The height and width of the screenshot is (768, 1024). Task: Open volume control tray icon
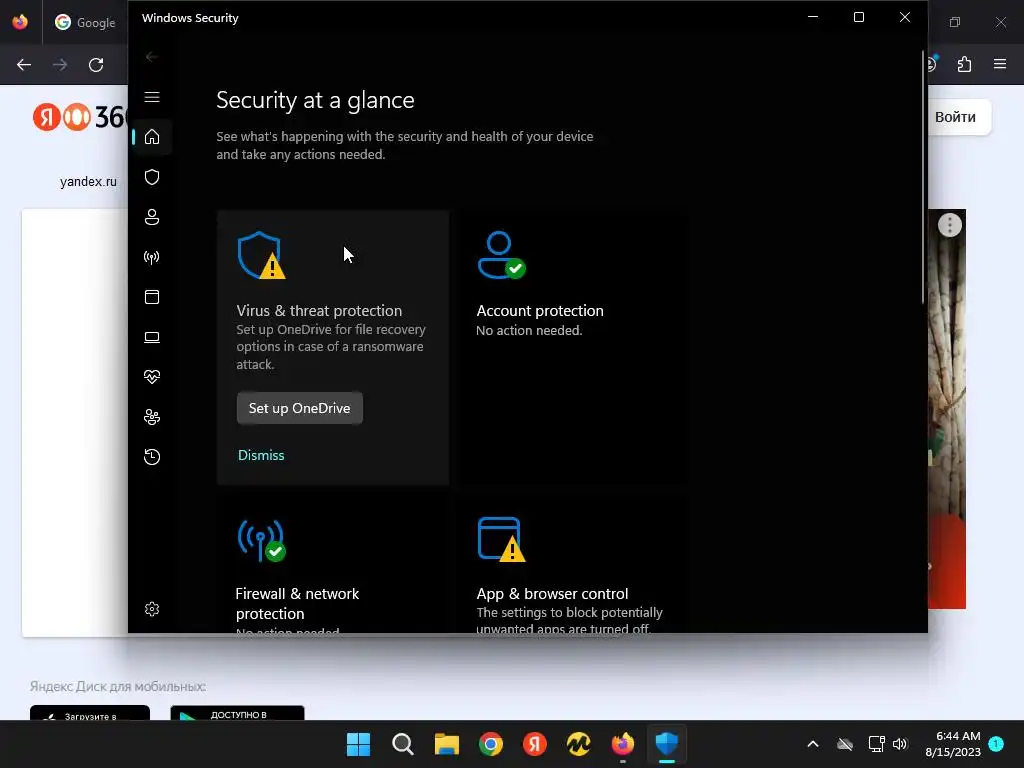(900, 744)
